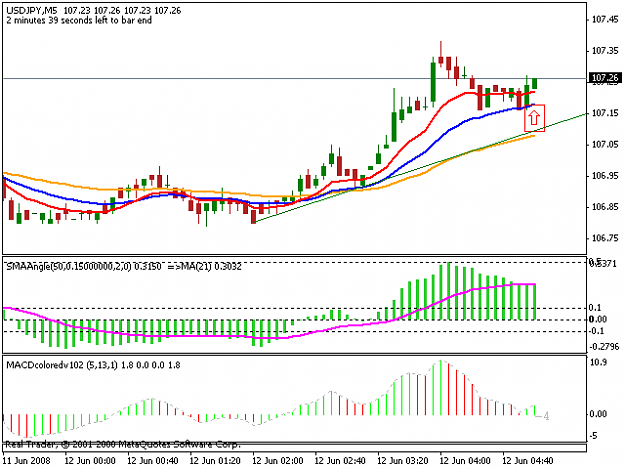Select the 107.45 price axis label
The image size is (625, 469).
coord(605,20)
